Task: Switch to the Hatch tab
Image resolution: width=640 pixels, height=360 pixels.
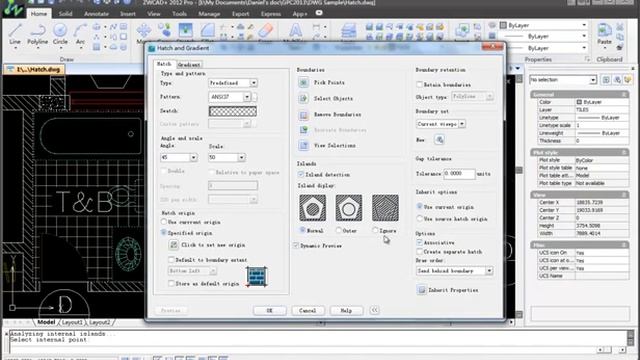Action: click(x=164, y=64)
